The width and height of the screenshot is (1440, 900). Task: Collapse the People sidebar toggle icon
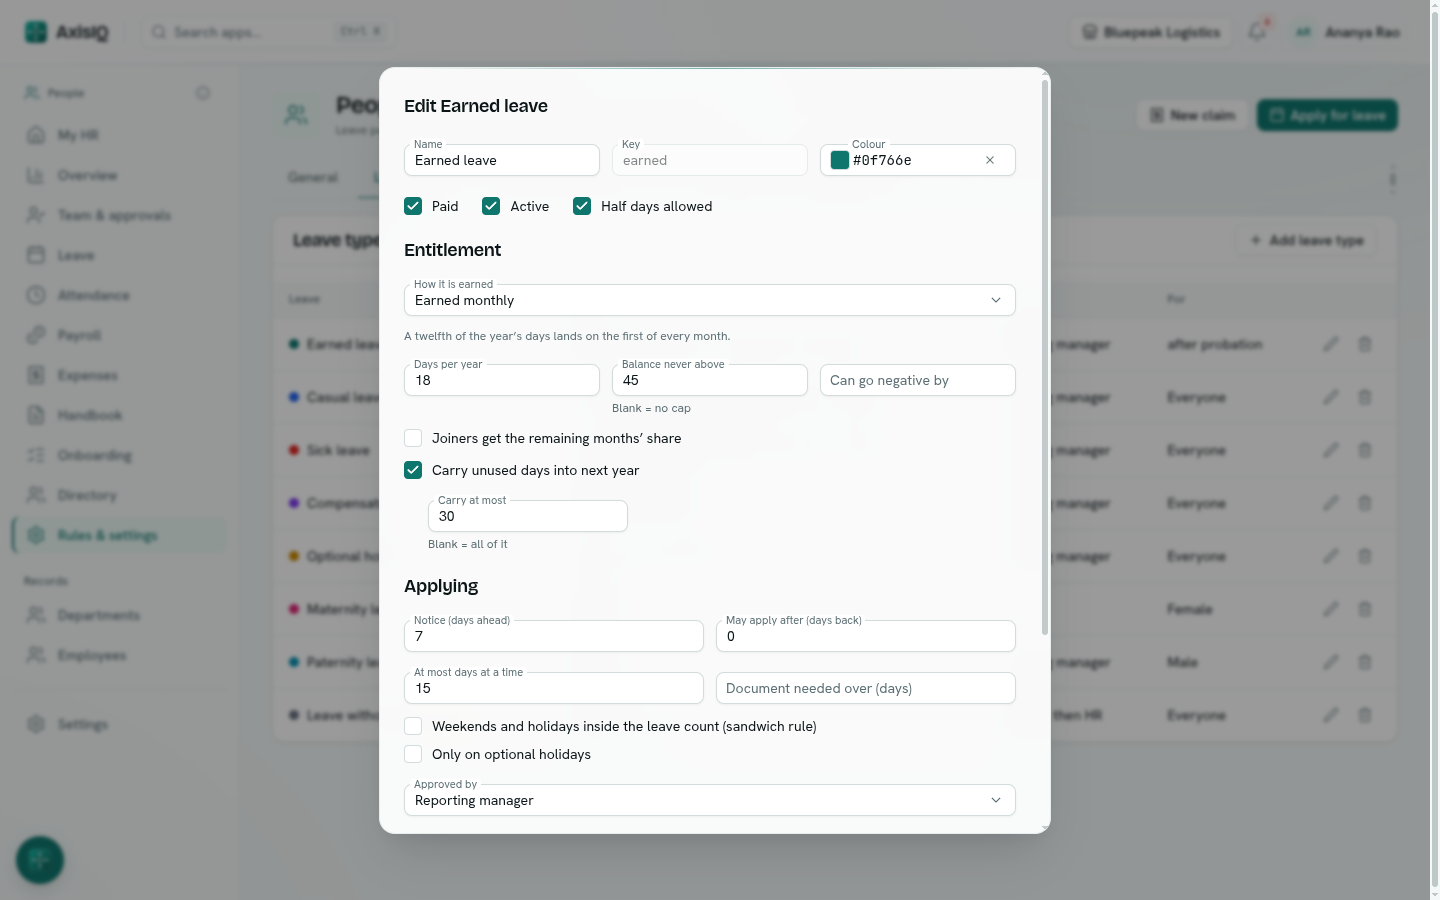click(x=203, y=93)
